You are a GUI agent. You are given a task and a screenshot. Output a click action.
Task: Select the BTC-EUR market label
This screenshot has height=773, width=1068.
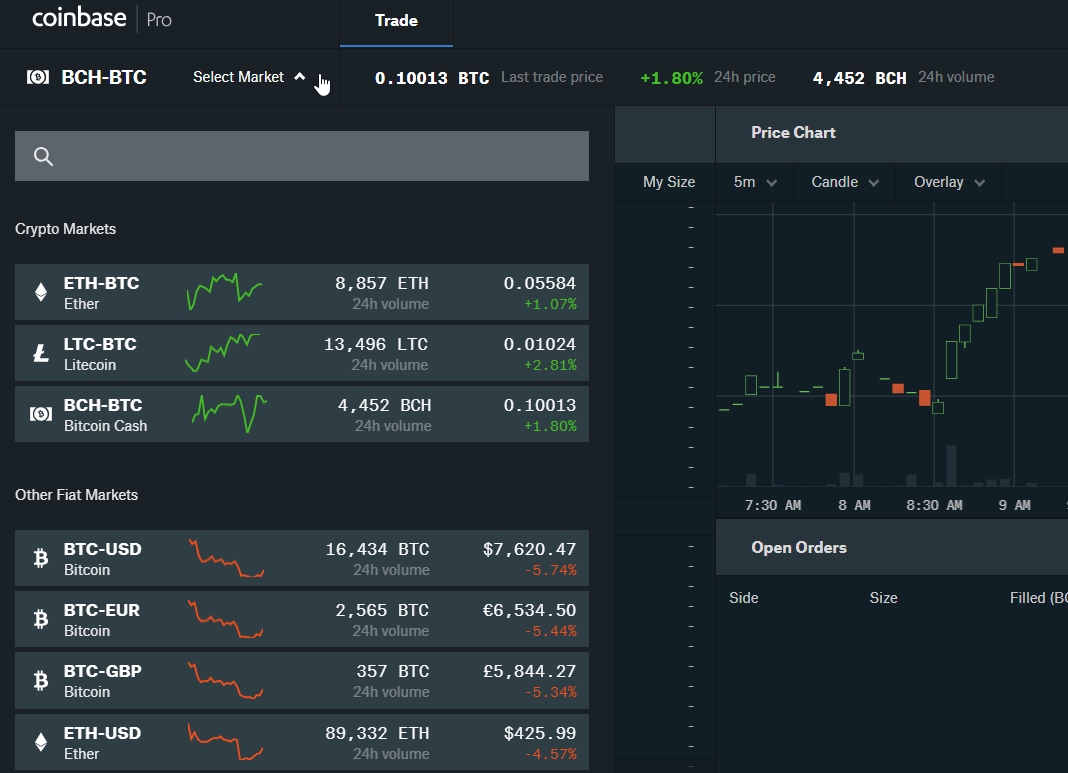[x=101, y=610]
